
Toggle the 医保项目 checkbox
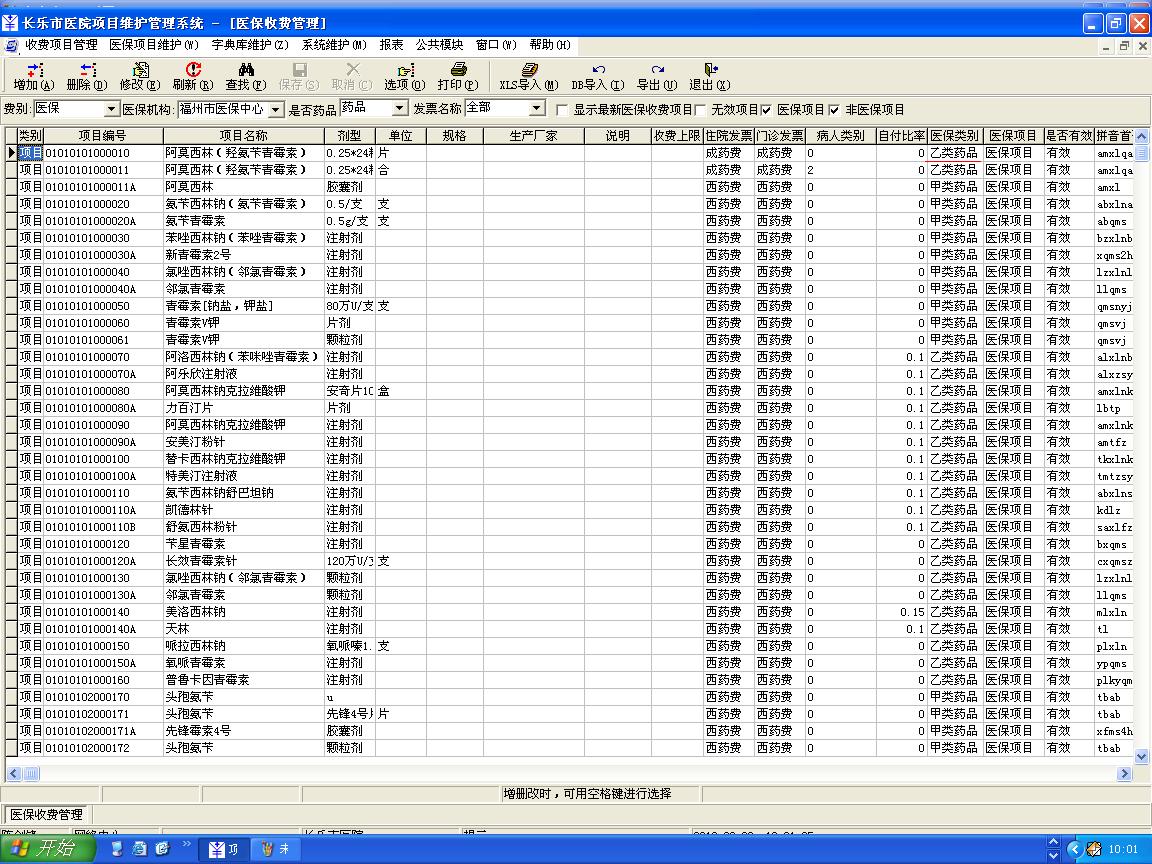coord(766,110)
